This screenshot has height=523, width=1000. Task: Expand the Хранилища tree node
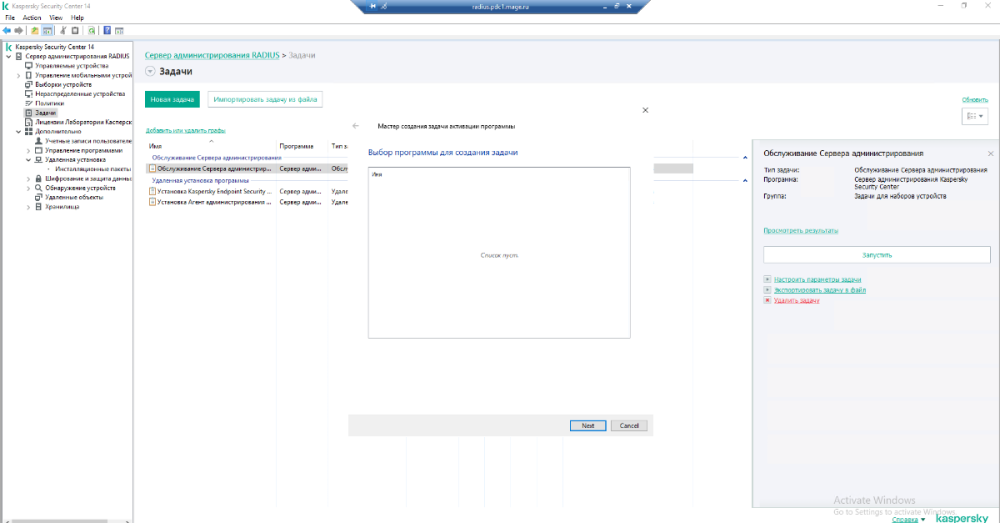[28, 207]
